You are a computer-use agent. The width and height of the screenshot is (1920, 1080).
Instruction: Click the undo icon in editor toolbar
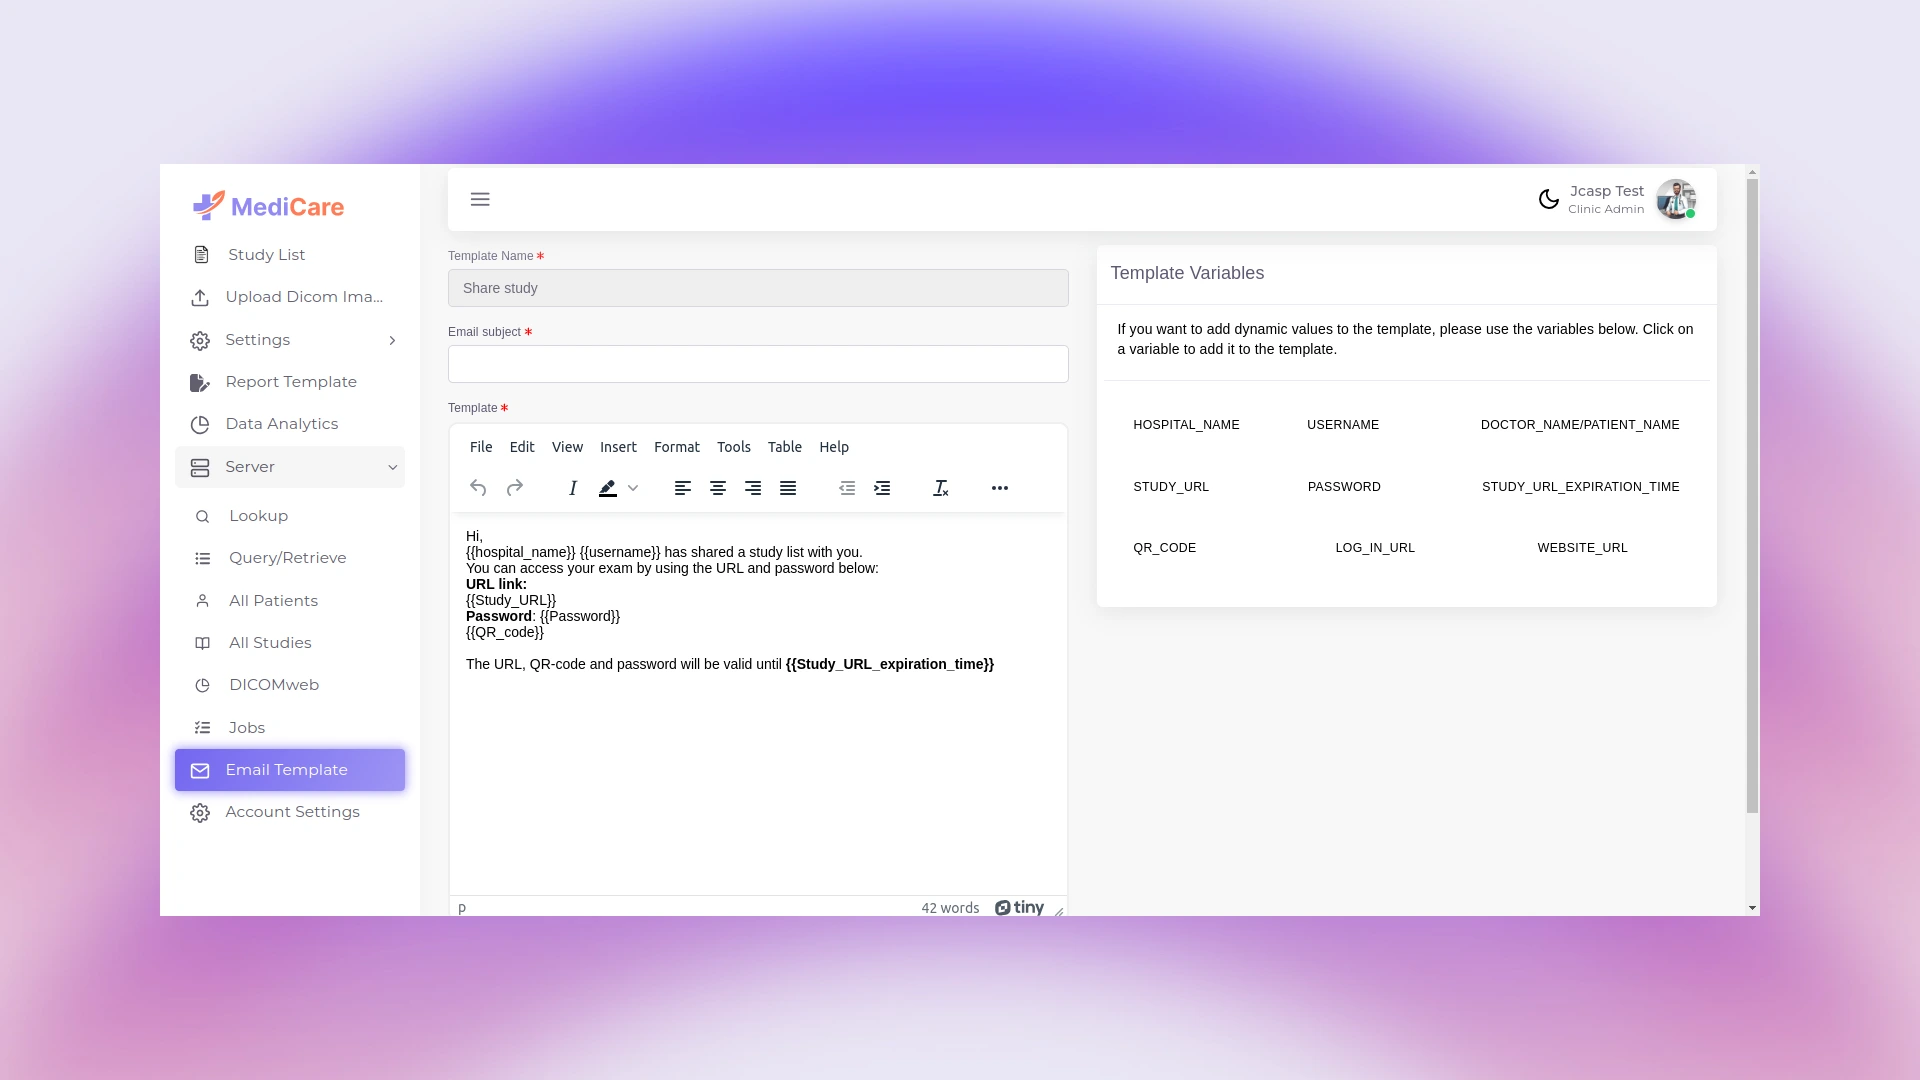pyautogui.click(x=478, y=488)
